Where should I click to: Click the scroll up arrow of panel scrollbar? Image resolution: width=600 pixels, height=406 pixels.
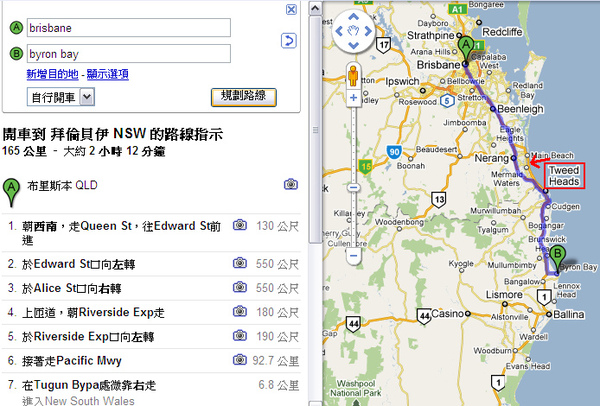(315, 8)
